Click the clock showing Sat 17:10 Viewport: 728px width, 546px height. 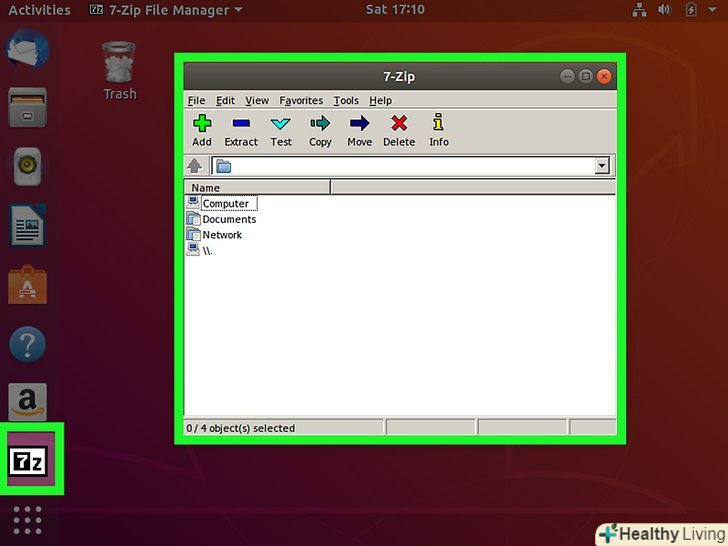point(395,9)
